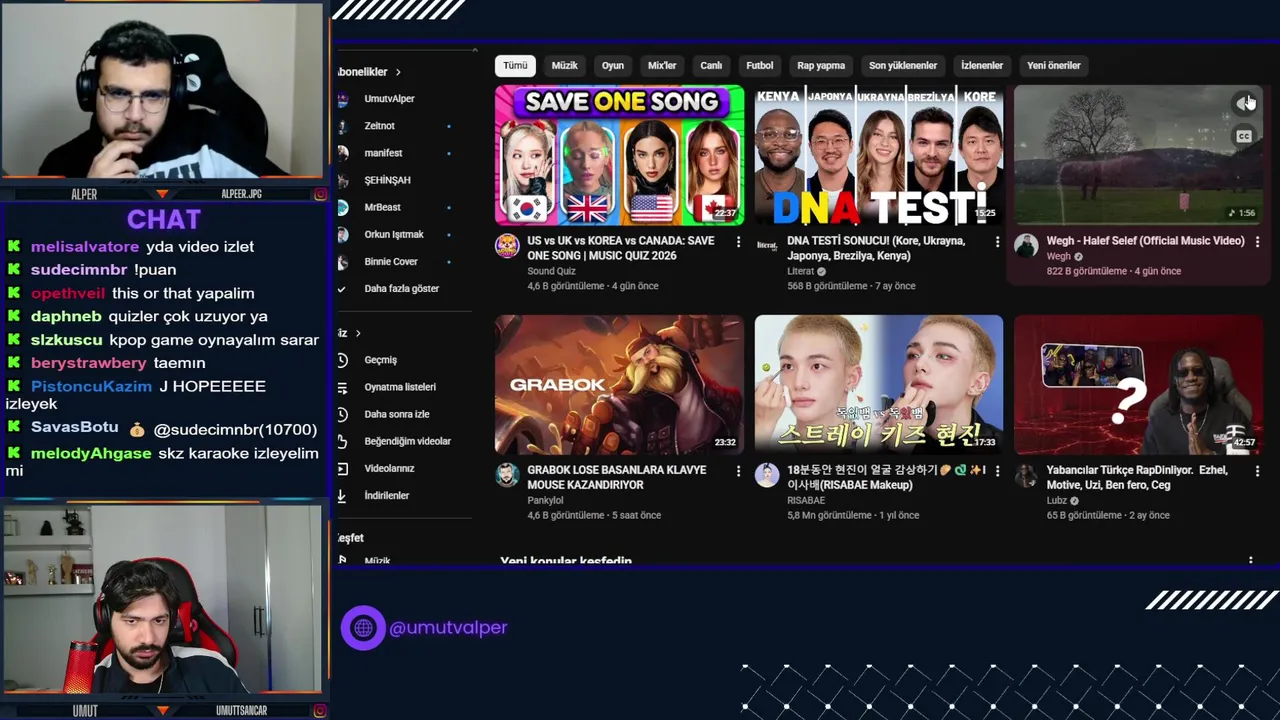Click Instagram icon next to UMUTTSANCAR
This screenshot has height=720, width=1280.
point(320,710)
